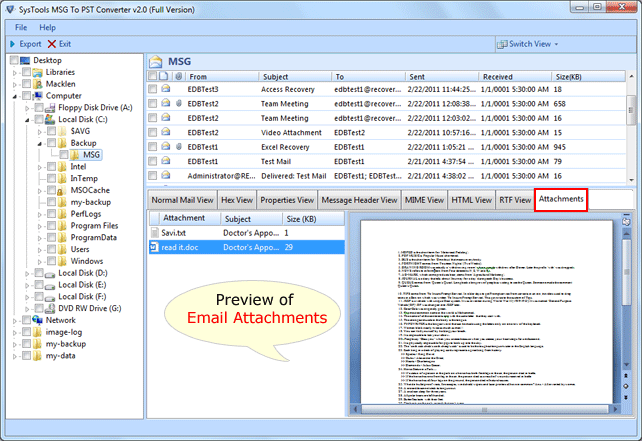Click the mail list vertical scrollbar thumb
This screenshot has height=441, width=642.
pos(631,110)
